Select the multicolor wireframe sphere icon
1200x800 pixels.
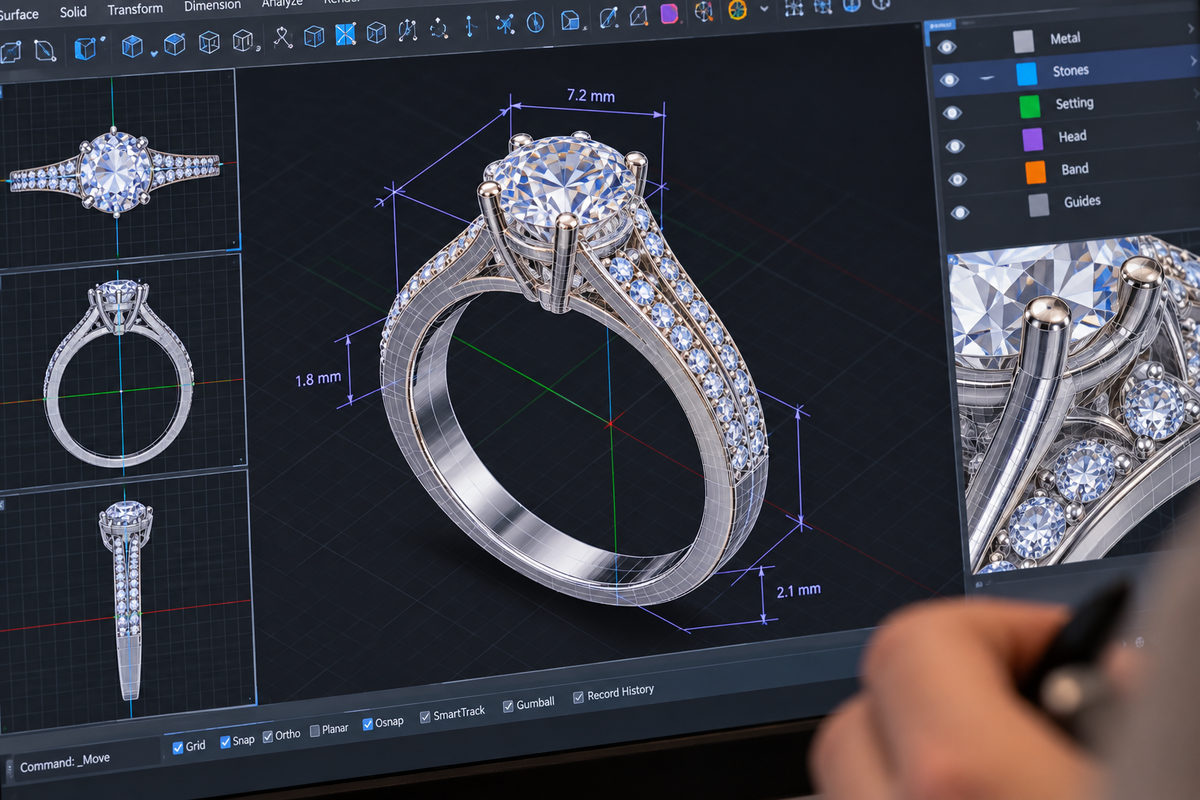[x=704, y=11]
